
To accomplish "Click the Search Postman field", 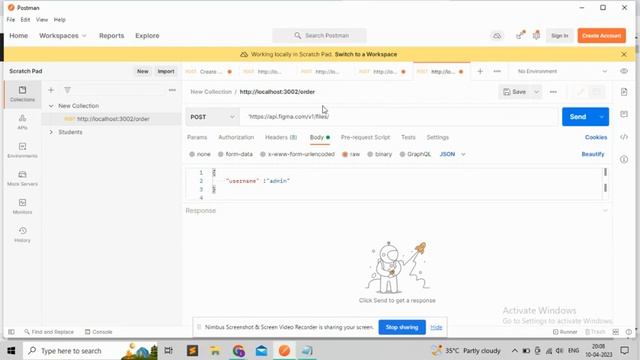I will point(319,36).
